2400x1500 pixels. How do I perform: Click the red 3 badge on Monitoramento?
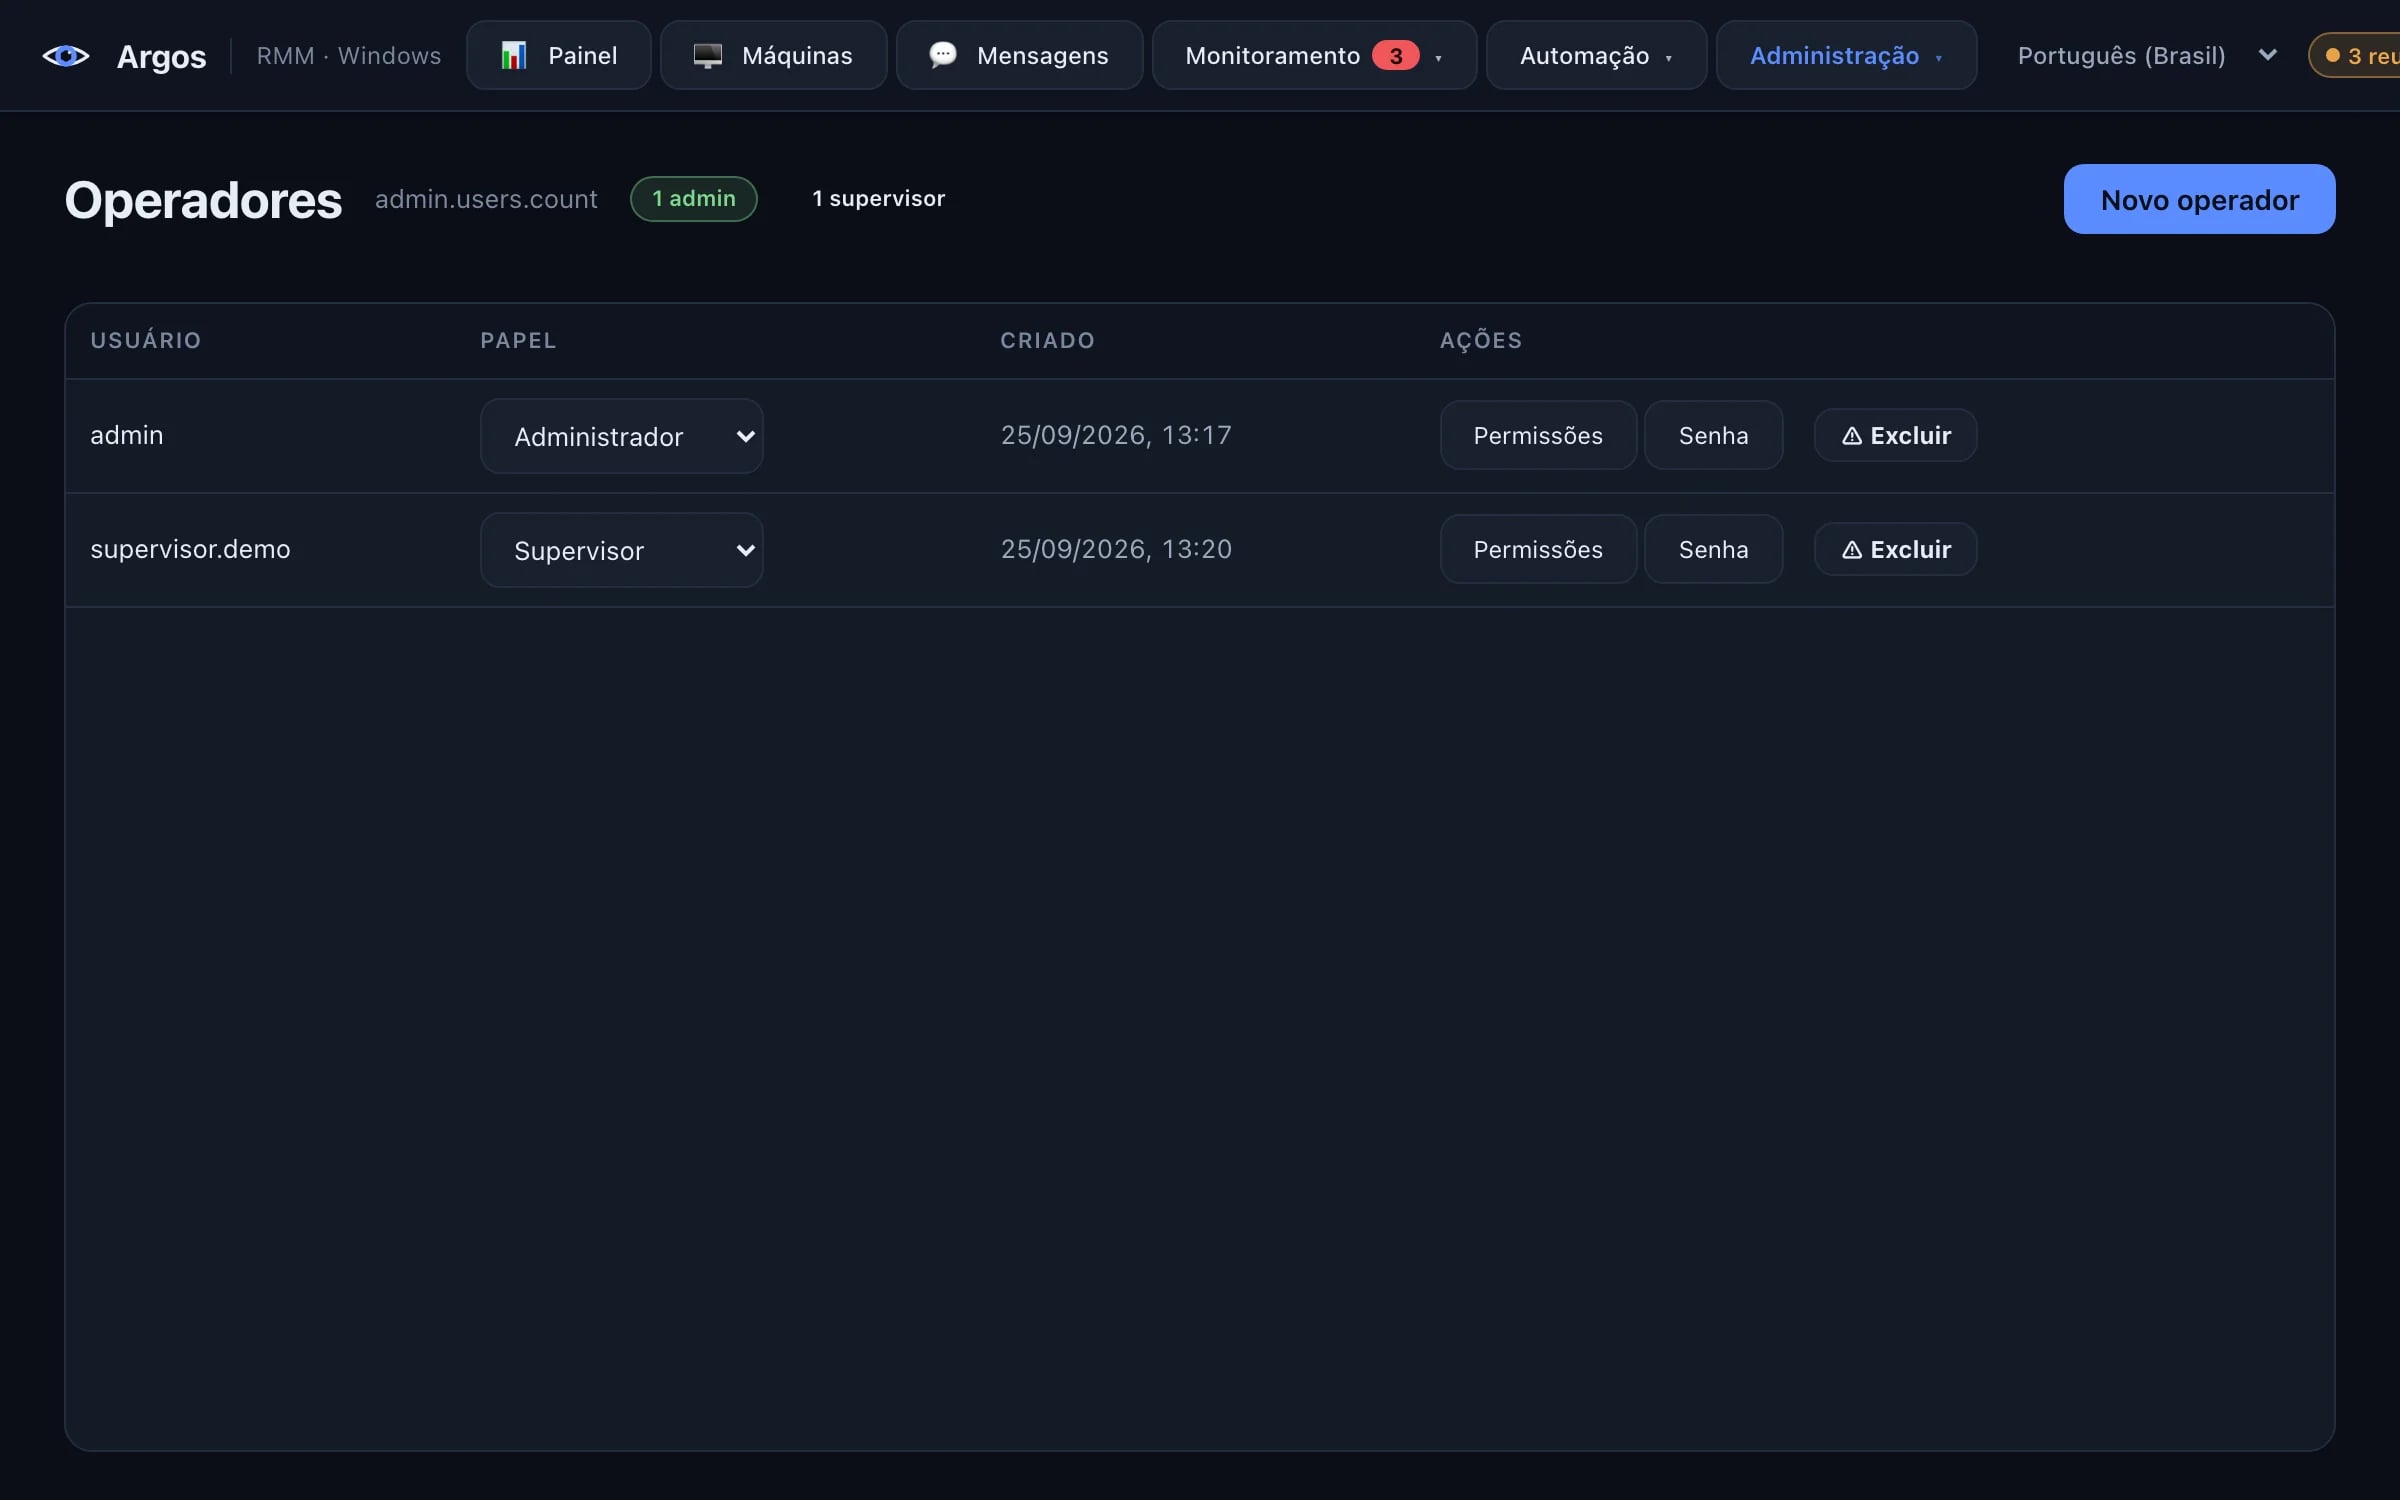click(x=1395, y=56)
